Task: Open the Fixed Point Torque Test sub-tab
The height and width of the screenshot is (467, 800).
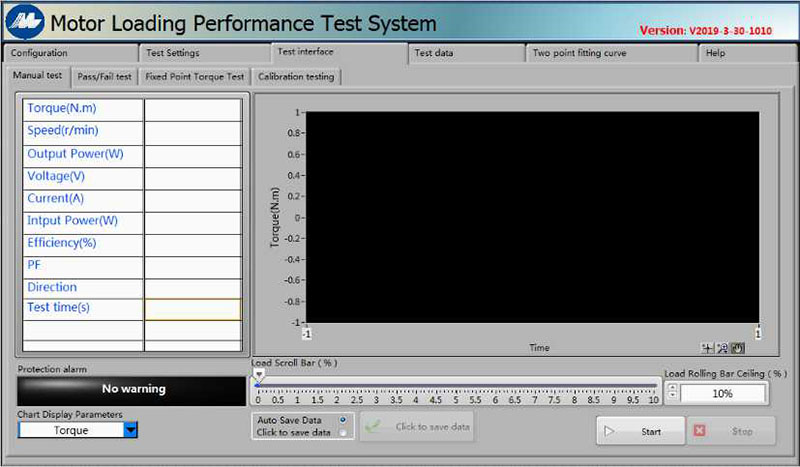Action: (194, 76)
